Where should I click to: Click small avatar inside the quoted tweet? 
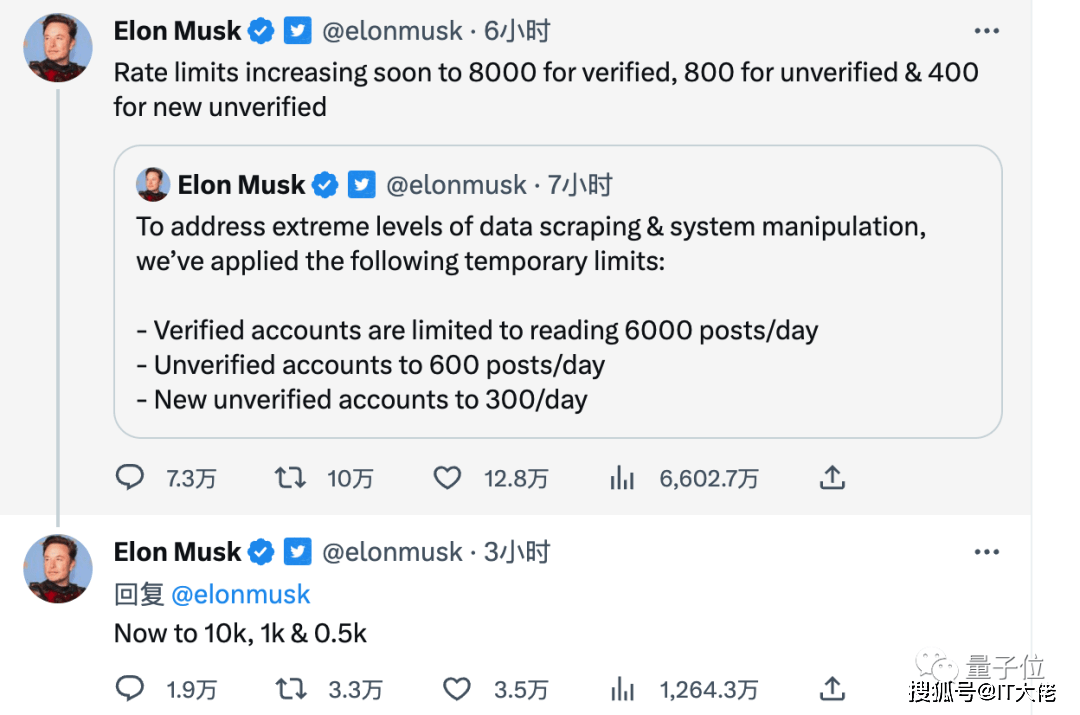153,185
